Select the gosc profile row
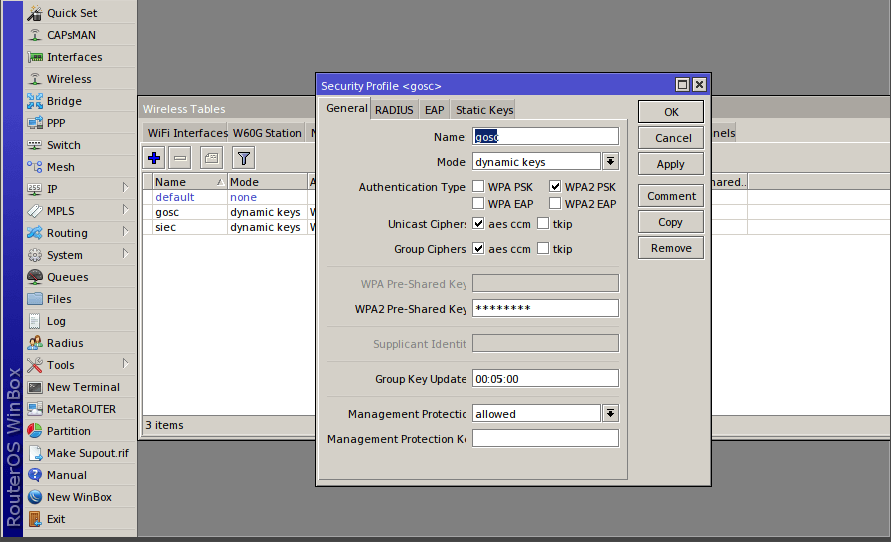Screen dimensions: 891x542 pyautogui.click(x=230, y=212)
